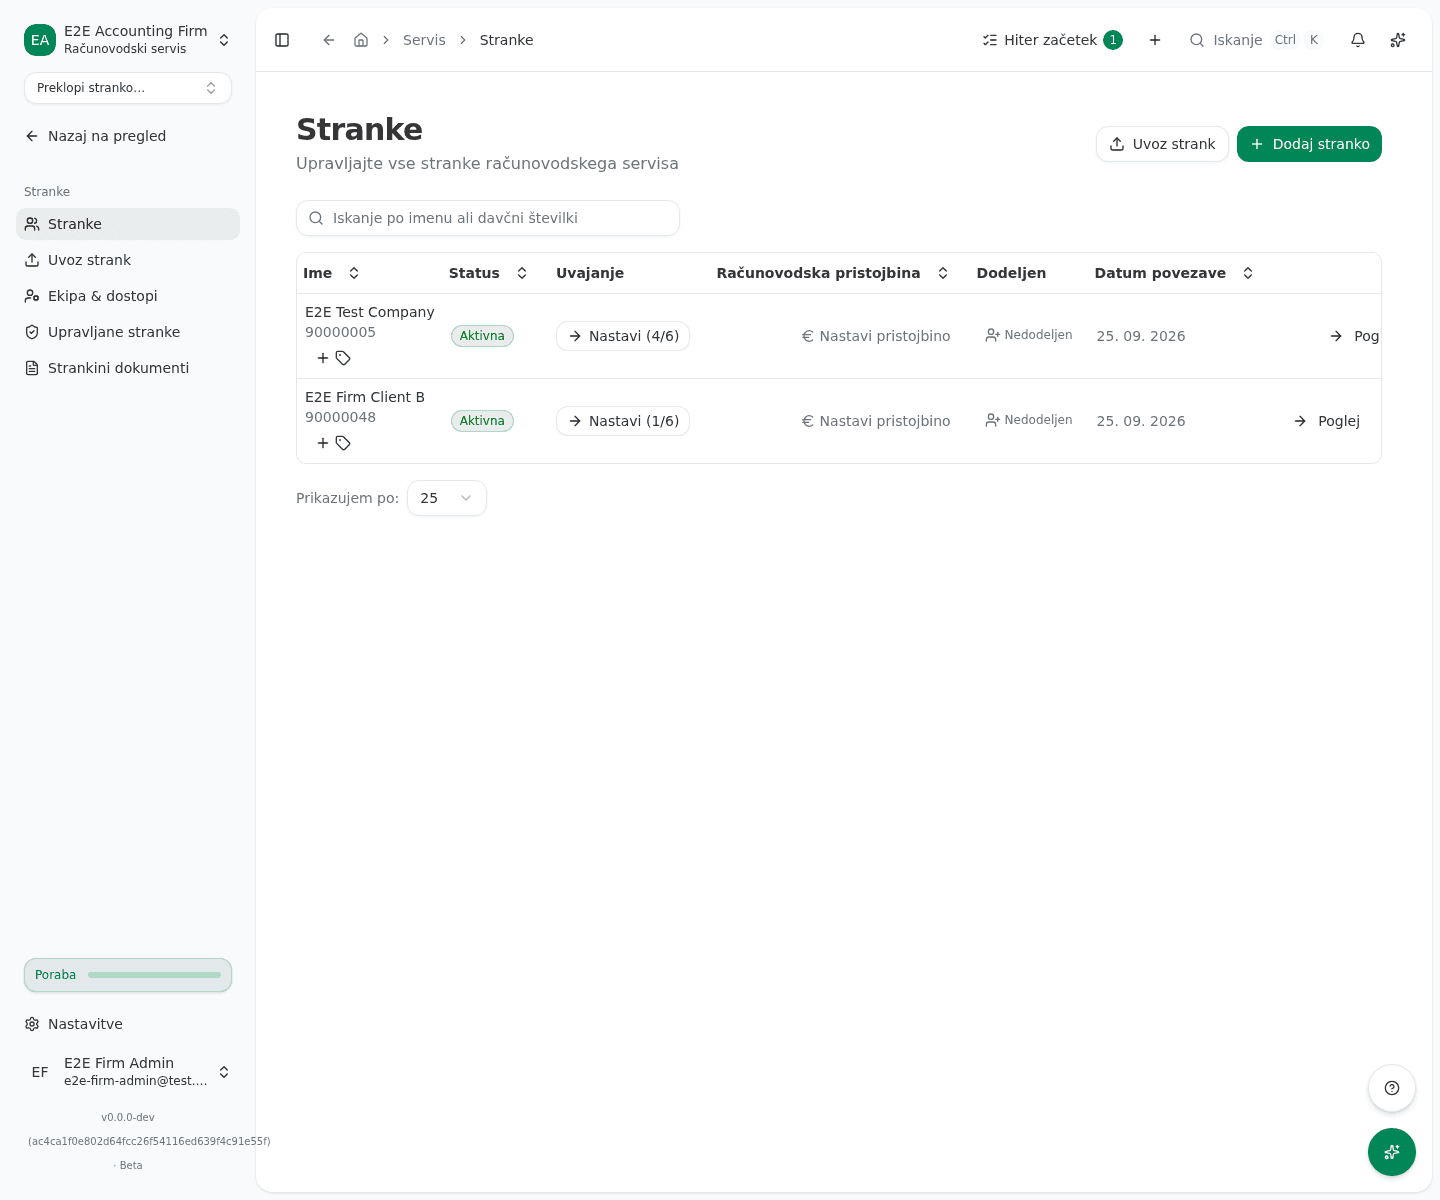Click the Poraba usage bar
Viewport: 1440px width, 1200px height.
coord(128,975)
